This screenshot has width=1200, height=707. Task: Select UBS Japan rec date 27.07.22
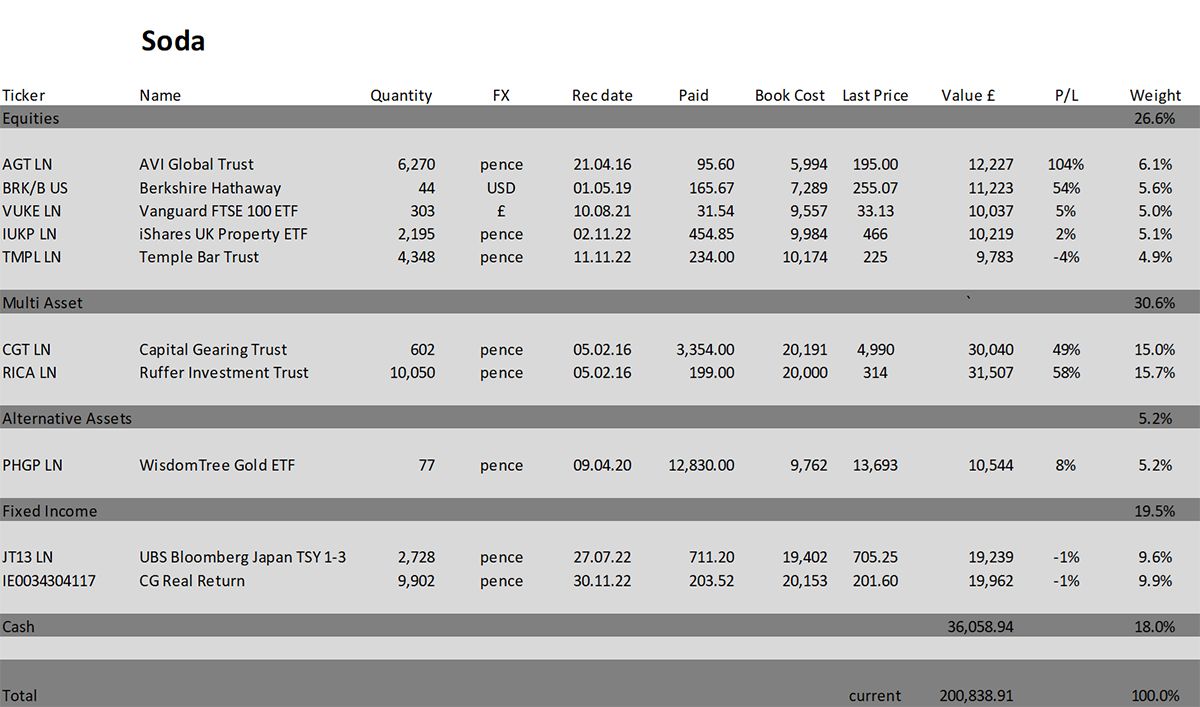[x=602, y=557]
